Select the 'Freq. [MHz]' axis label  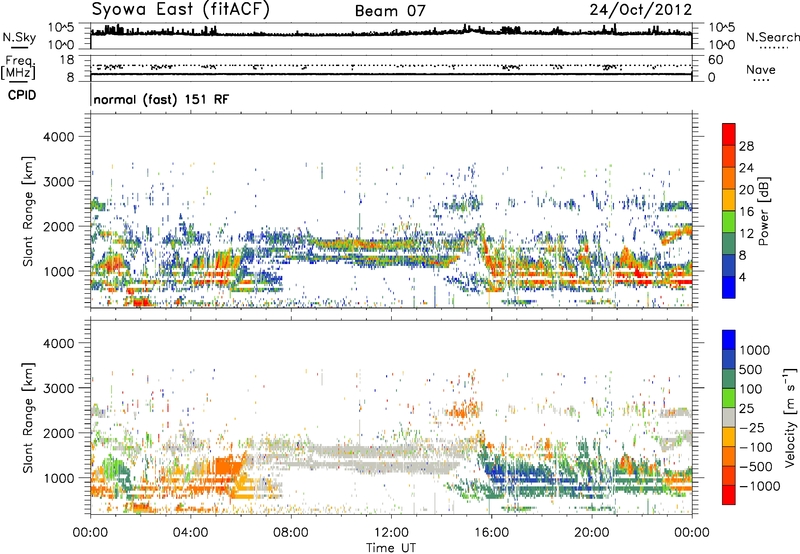18,68
